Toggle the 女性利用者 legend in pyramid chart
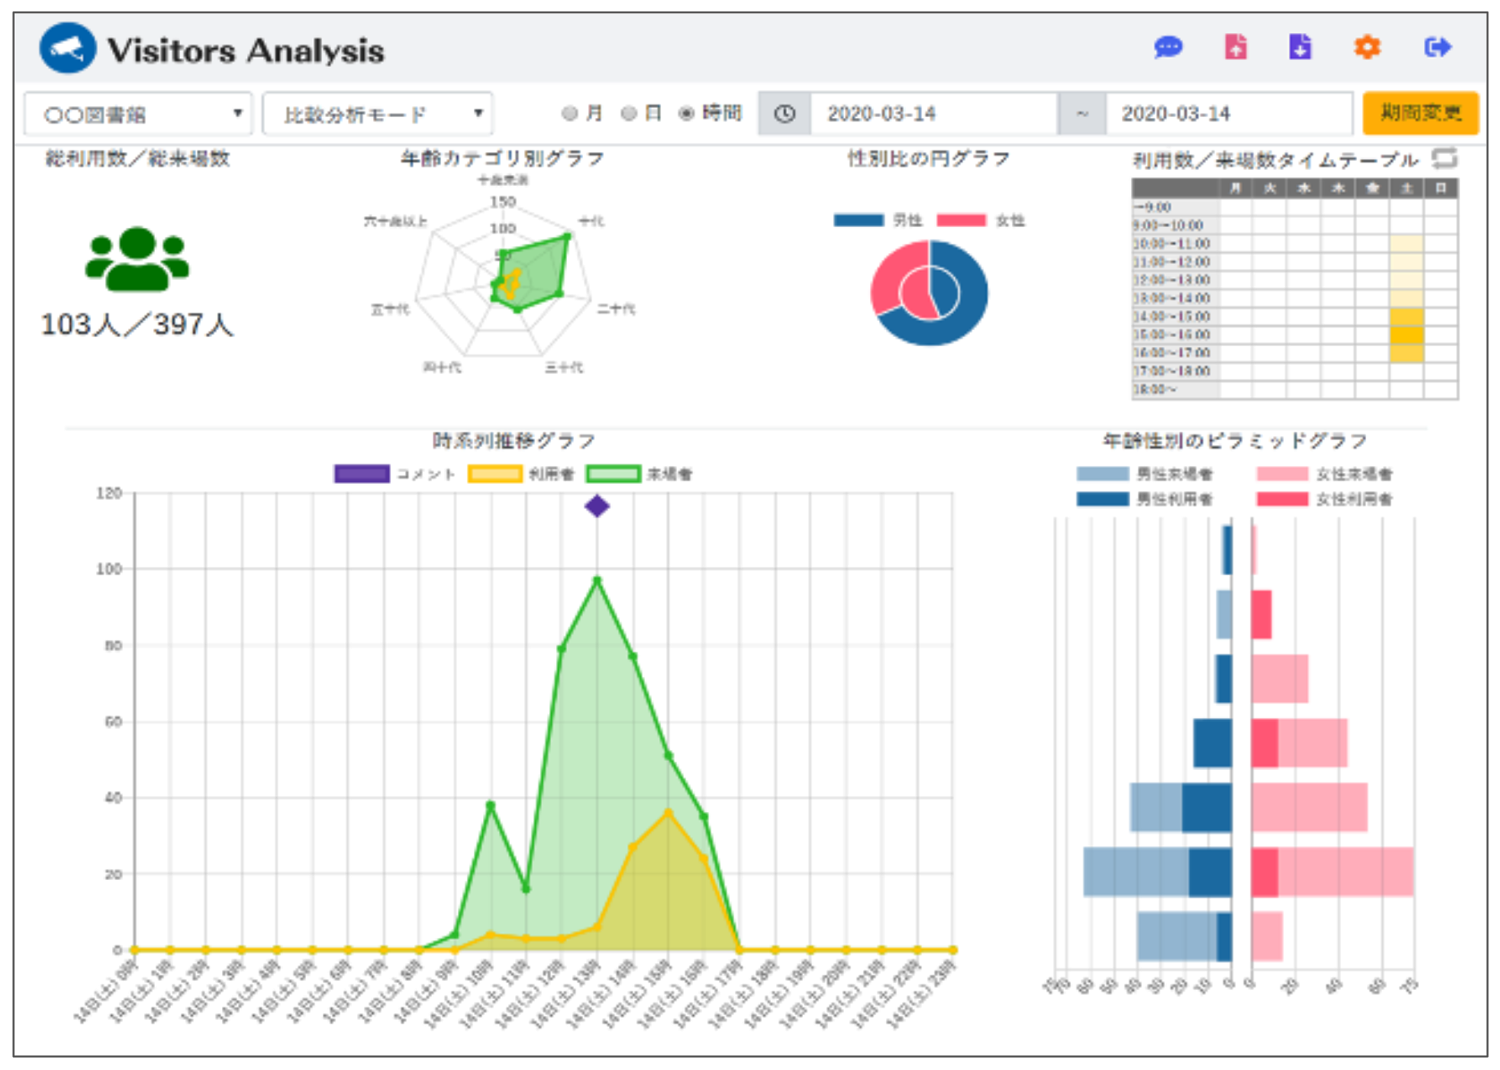The height and width of the screenshot is (1070, 1500). pyautogui.click(x=1324, y=499)
